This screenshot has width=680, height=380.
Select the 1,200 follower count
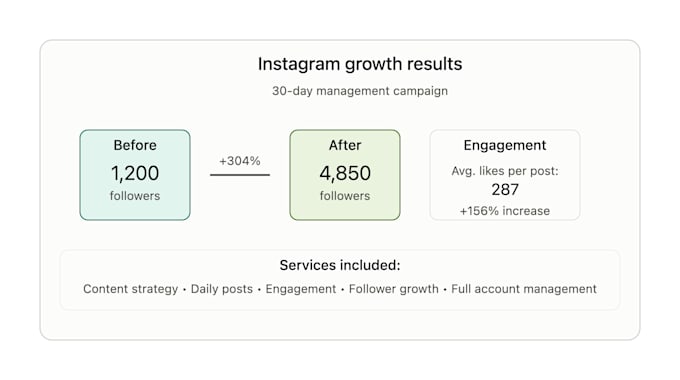pos(135,173)
